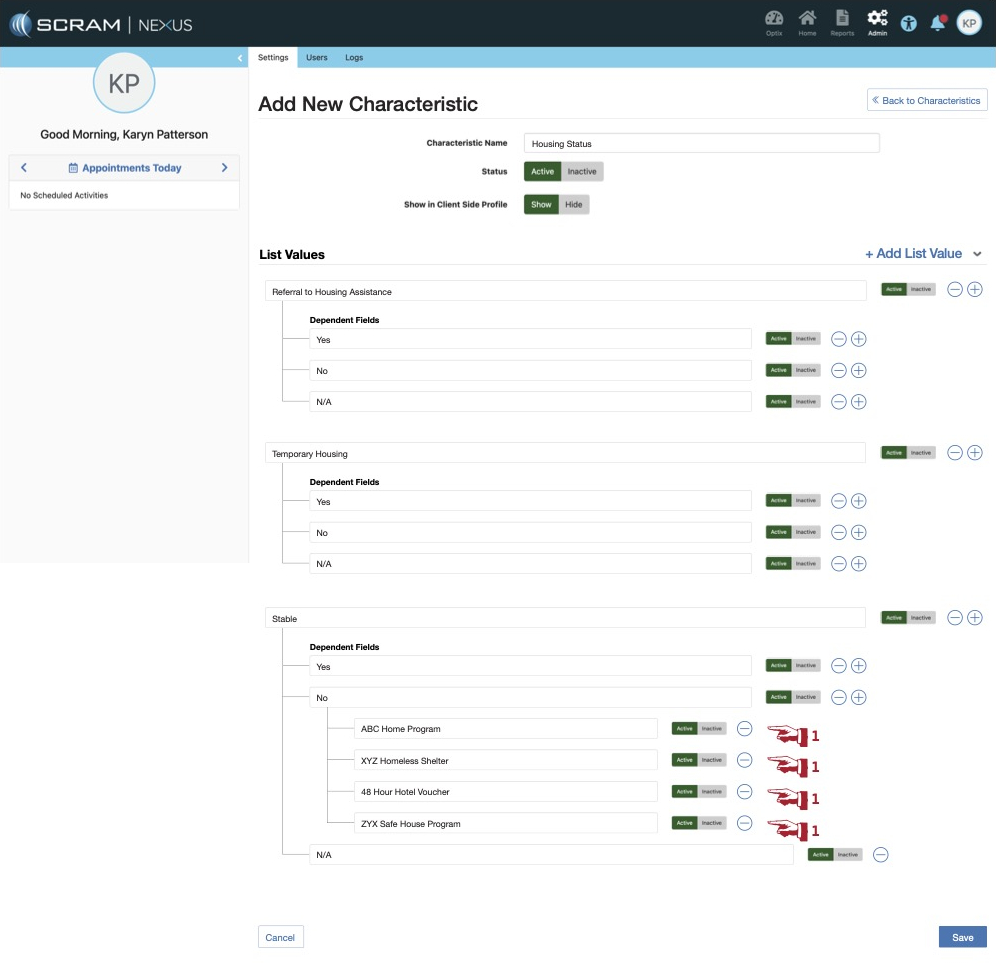Remove the ABC Home Program value
Viewport: 996px width, 965px height.
745,728
